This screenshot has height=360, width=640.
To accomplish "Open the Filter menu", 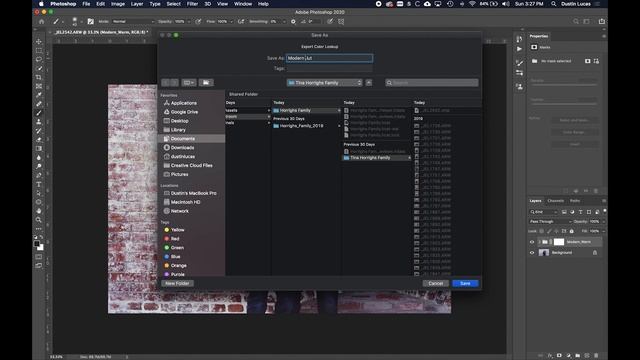I will 192,4.
